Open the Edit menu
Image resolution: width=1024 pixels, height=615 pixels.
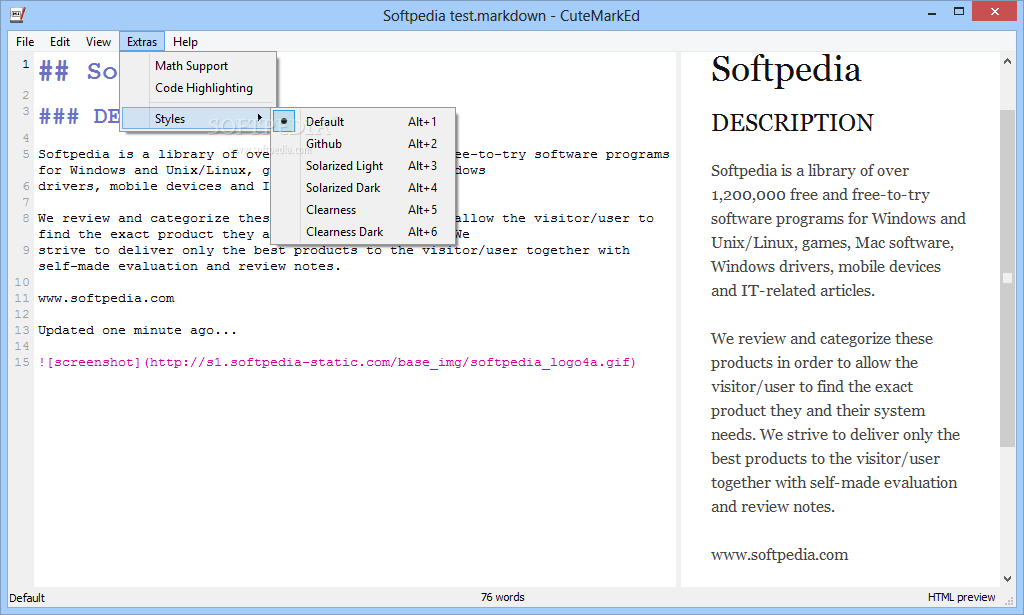point(59,42)
